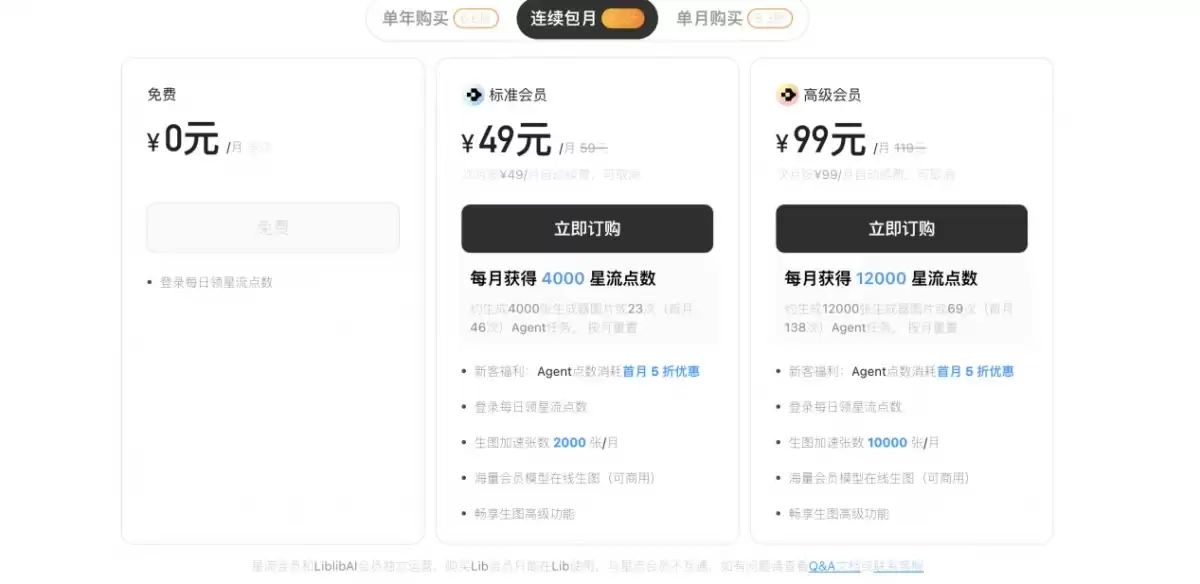Click the greyed-out 免费 button
The width and height of the screenshot is (1200, 584).
[x=273, y=228]
